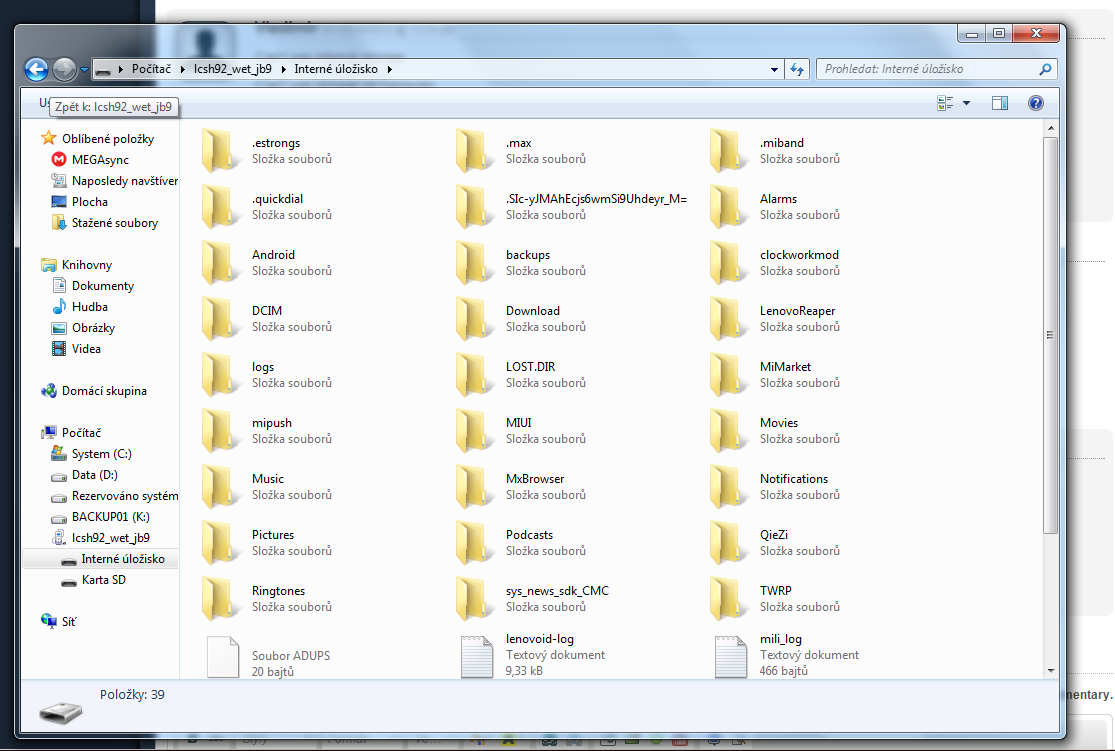Select the clockworkmod folder
Viewport: 1115px width, 751px height.
775,262
